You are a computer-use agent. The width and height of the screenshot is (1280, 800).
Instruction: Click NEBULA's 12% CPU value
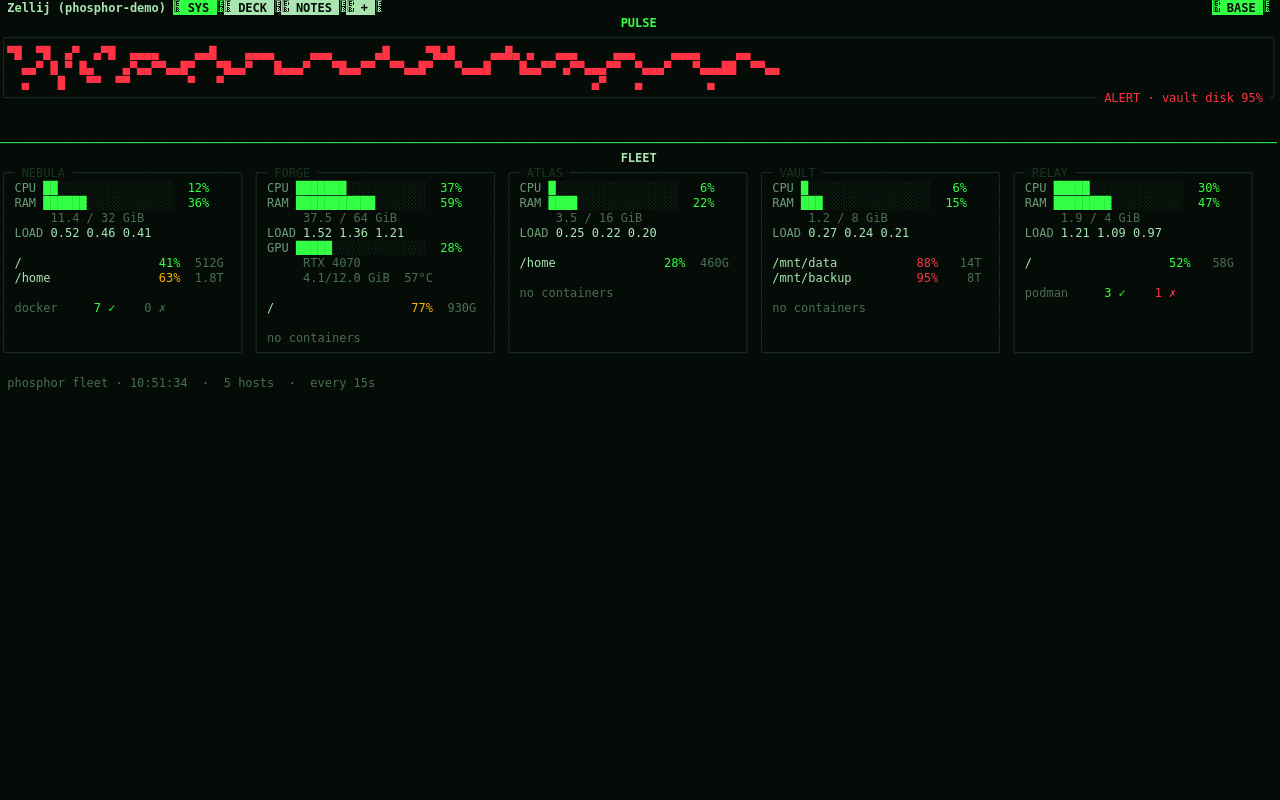(x=198, y=188)
